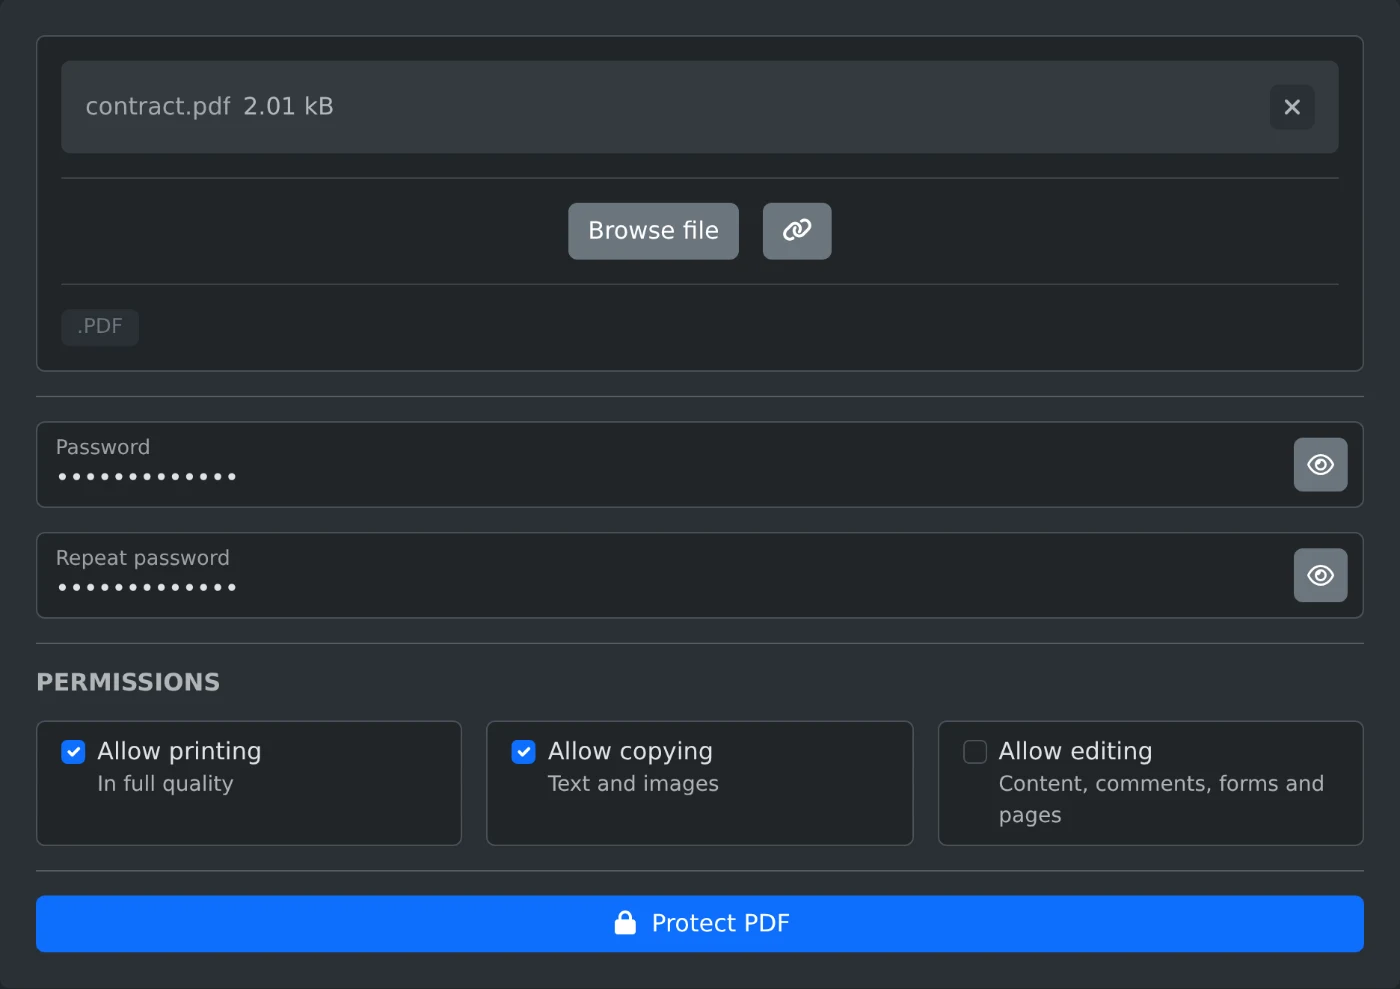
Task: Reveal the Repeat password characters
Action: 1321,575
